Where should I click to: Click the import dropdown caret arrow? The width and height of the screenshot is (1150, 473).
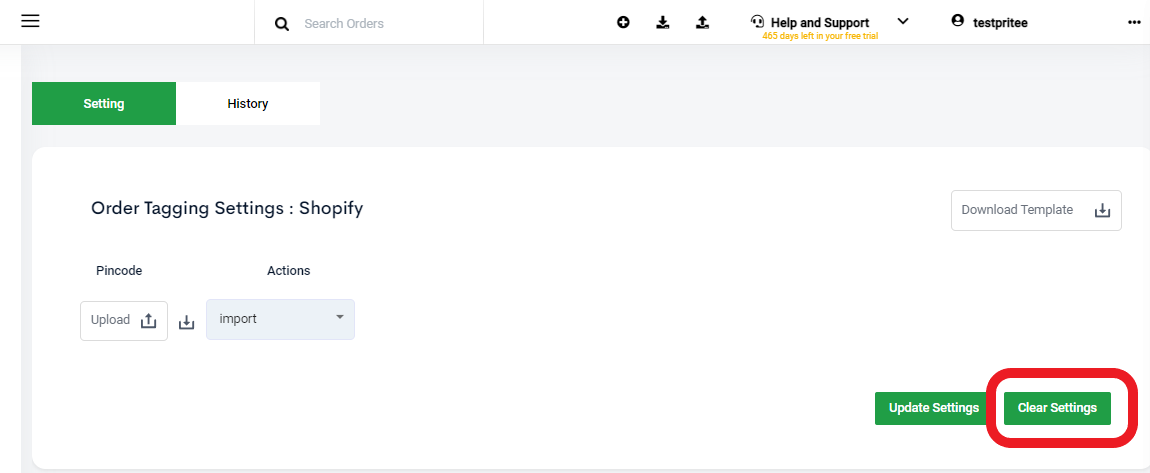[x=340, y=318]
